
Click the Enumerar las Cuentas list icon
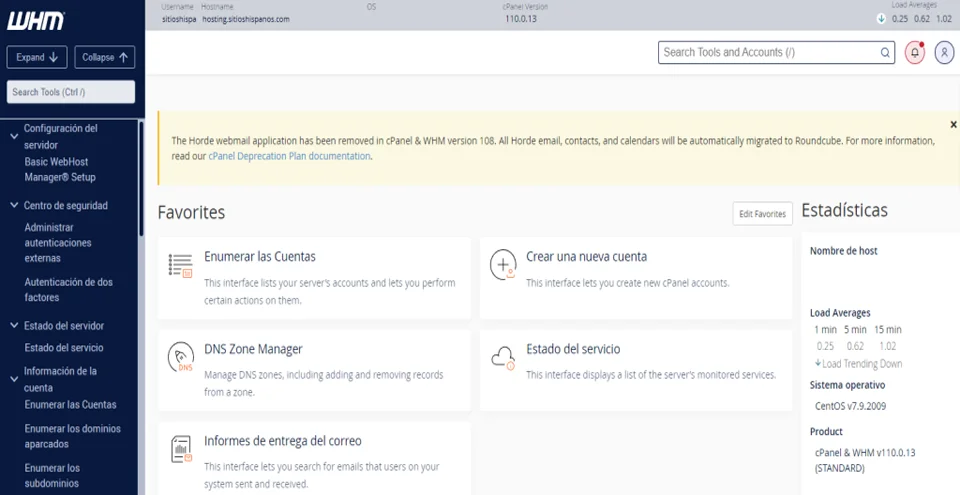[180, 264]
